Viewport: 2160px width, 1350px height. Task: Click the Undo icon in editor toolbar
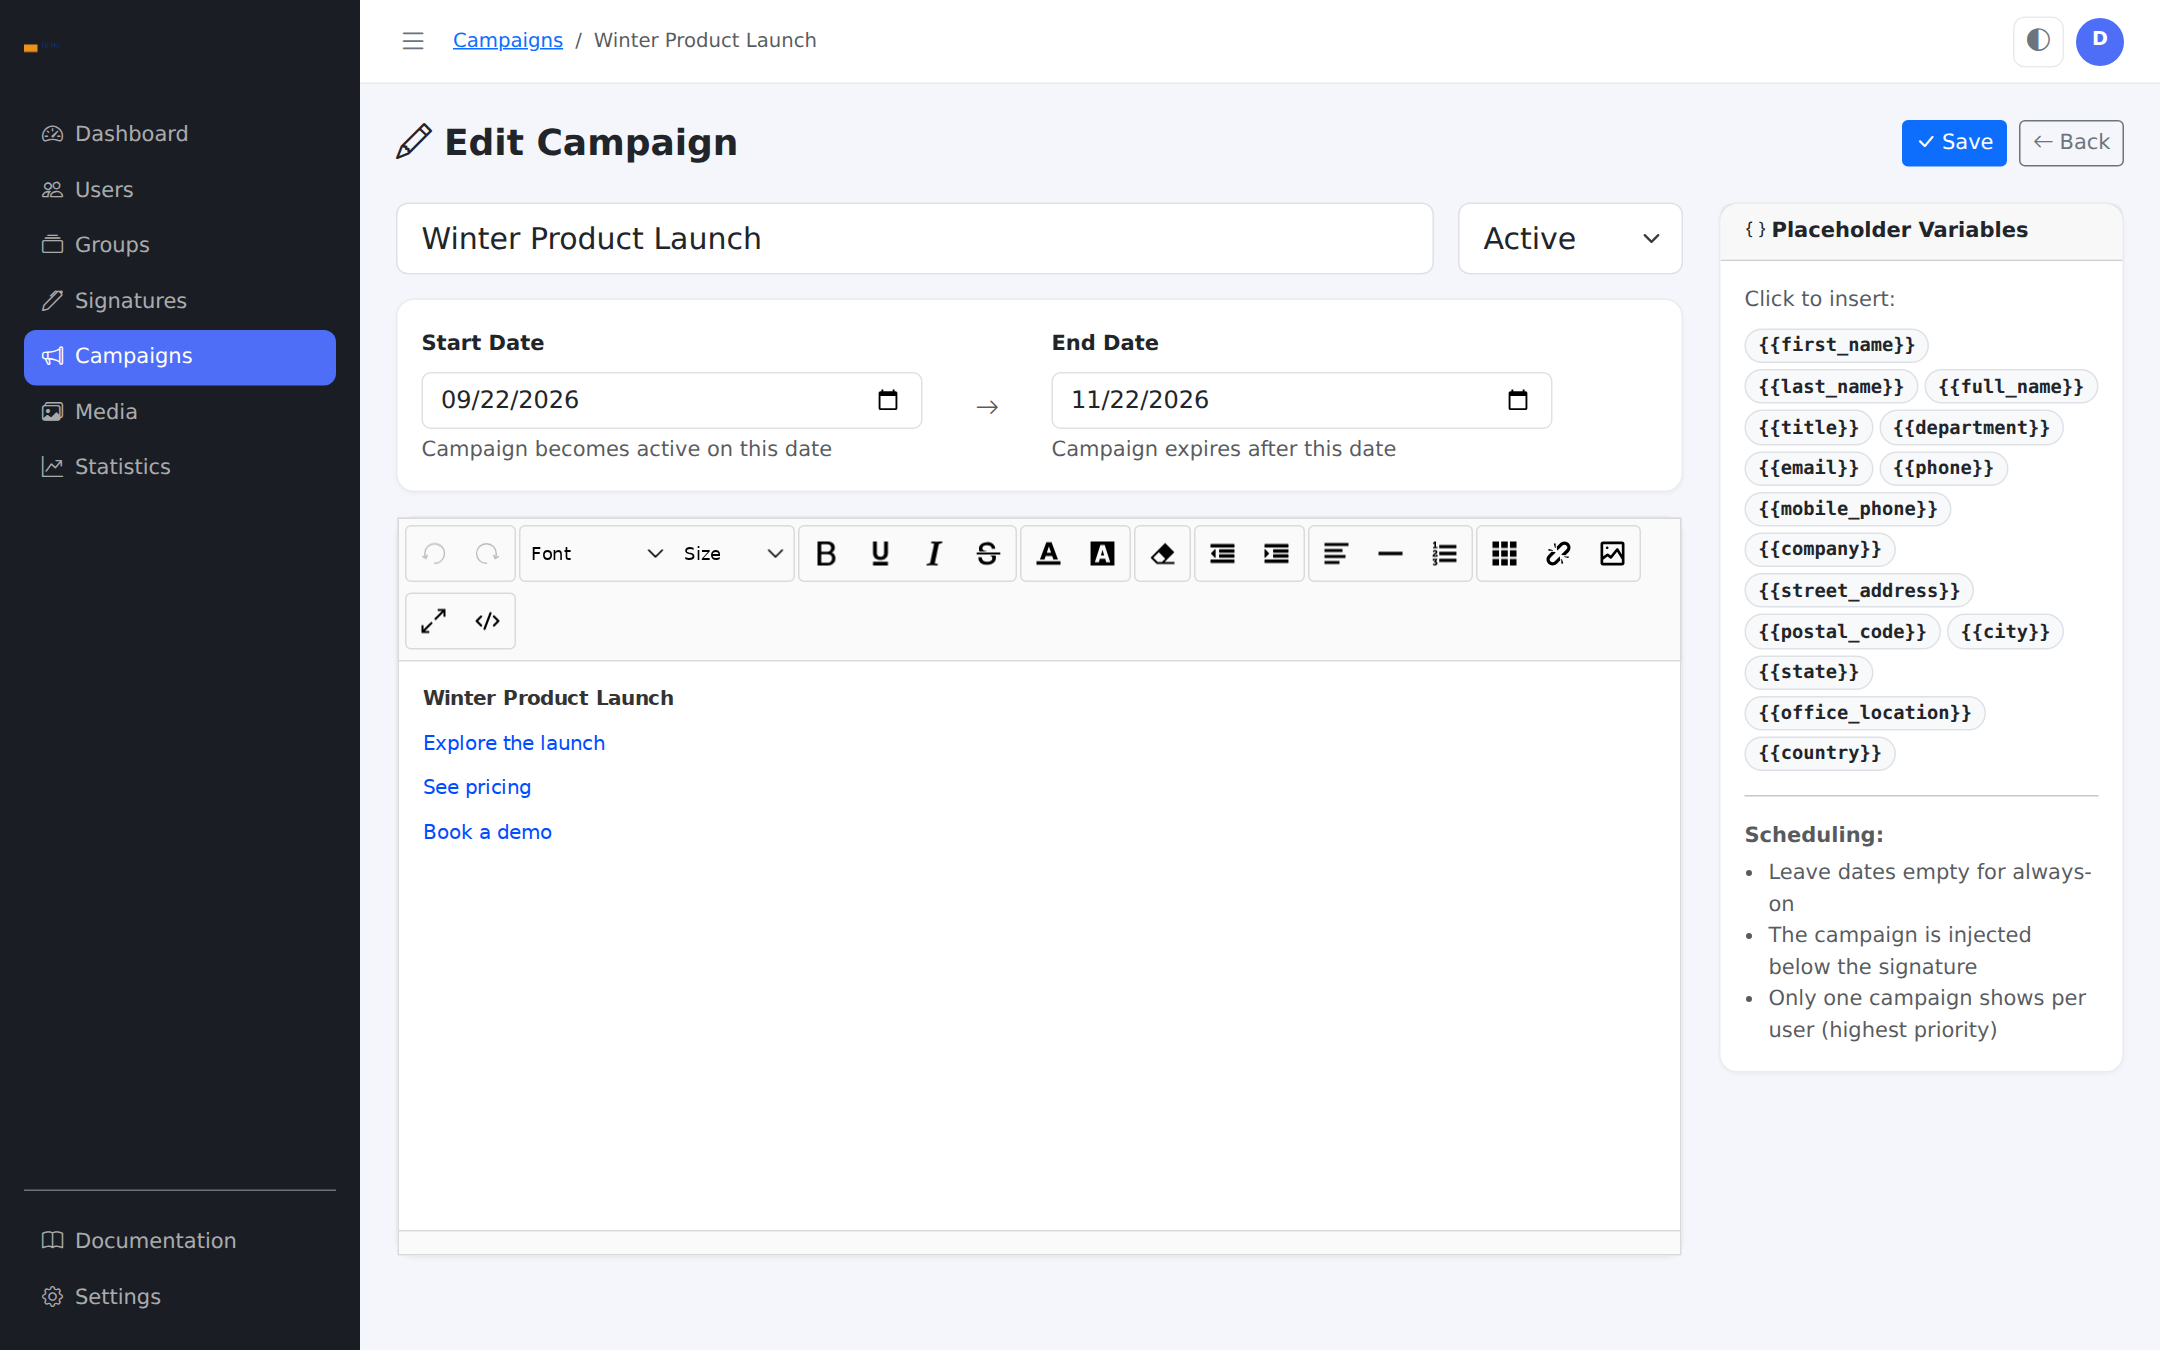pos(434,553)
